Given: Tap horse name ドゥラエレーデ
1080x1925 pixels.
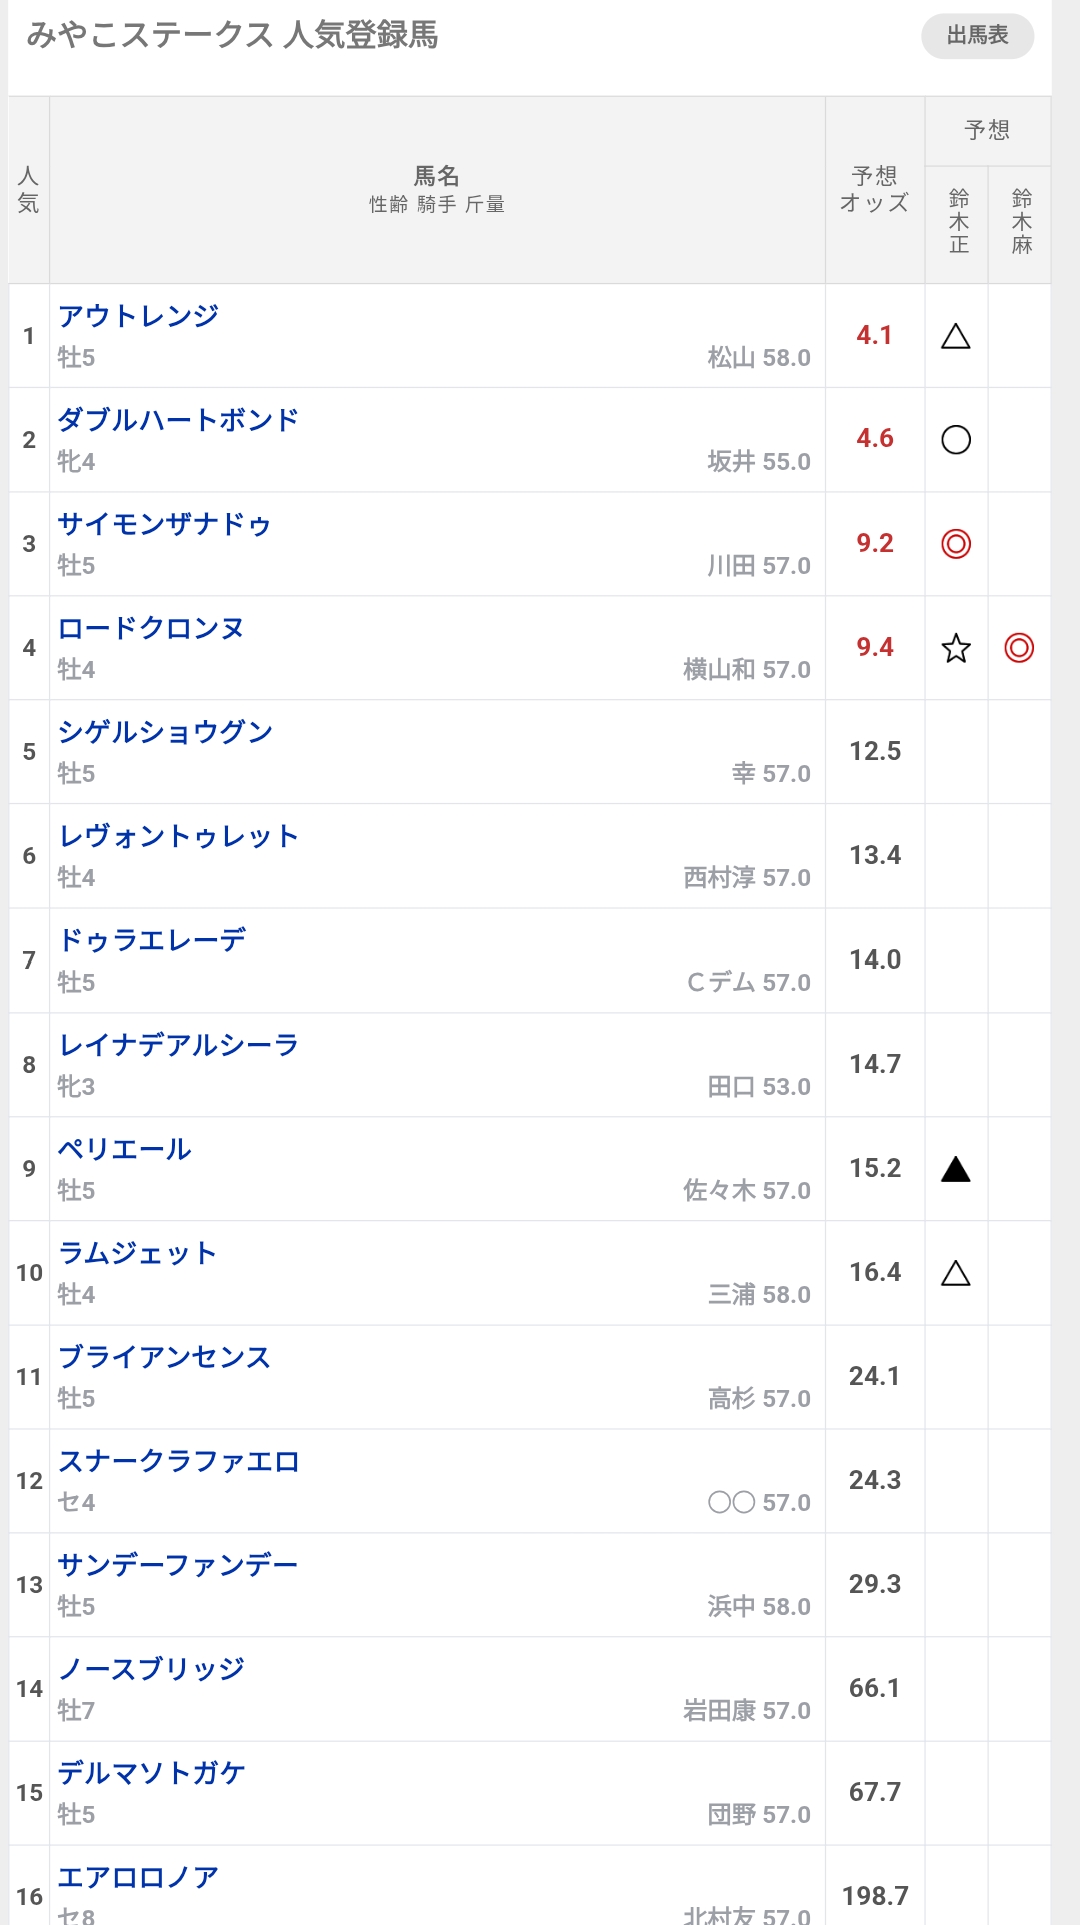Looking at the screenshot, I should pos(152,940).
